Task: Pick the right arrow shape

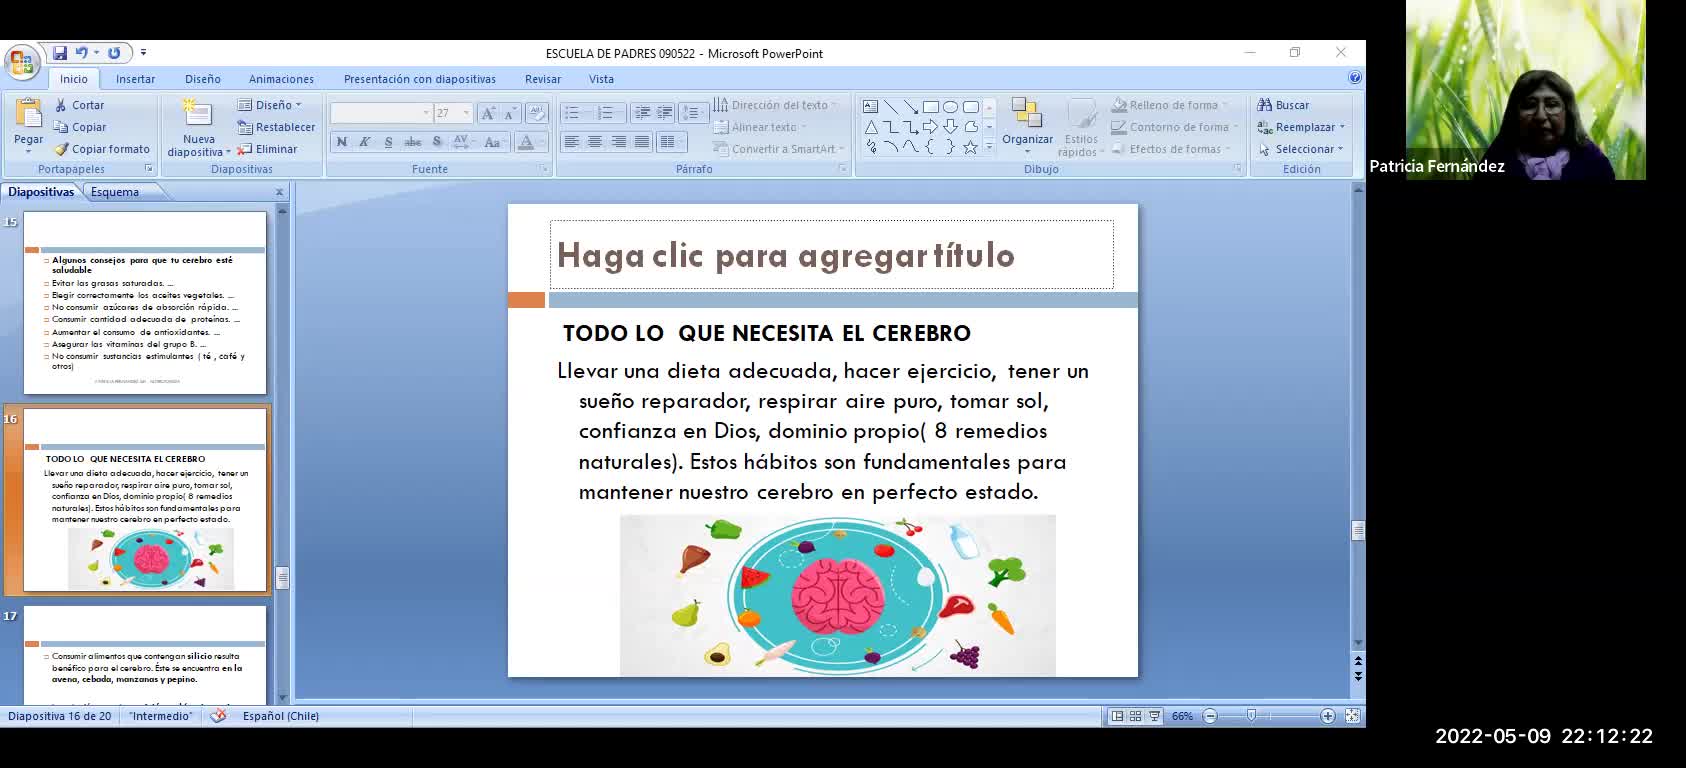Action: [930, 127]
